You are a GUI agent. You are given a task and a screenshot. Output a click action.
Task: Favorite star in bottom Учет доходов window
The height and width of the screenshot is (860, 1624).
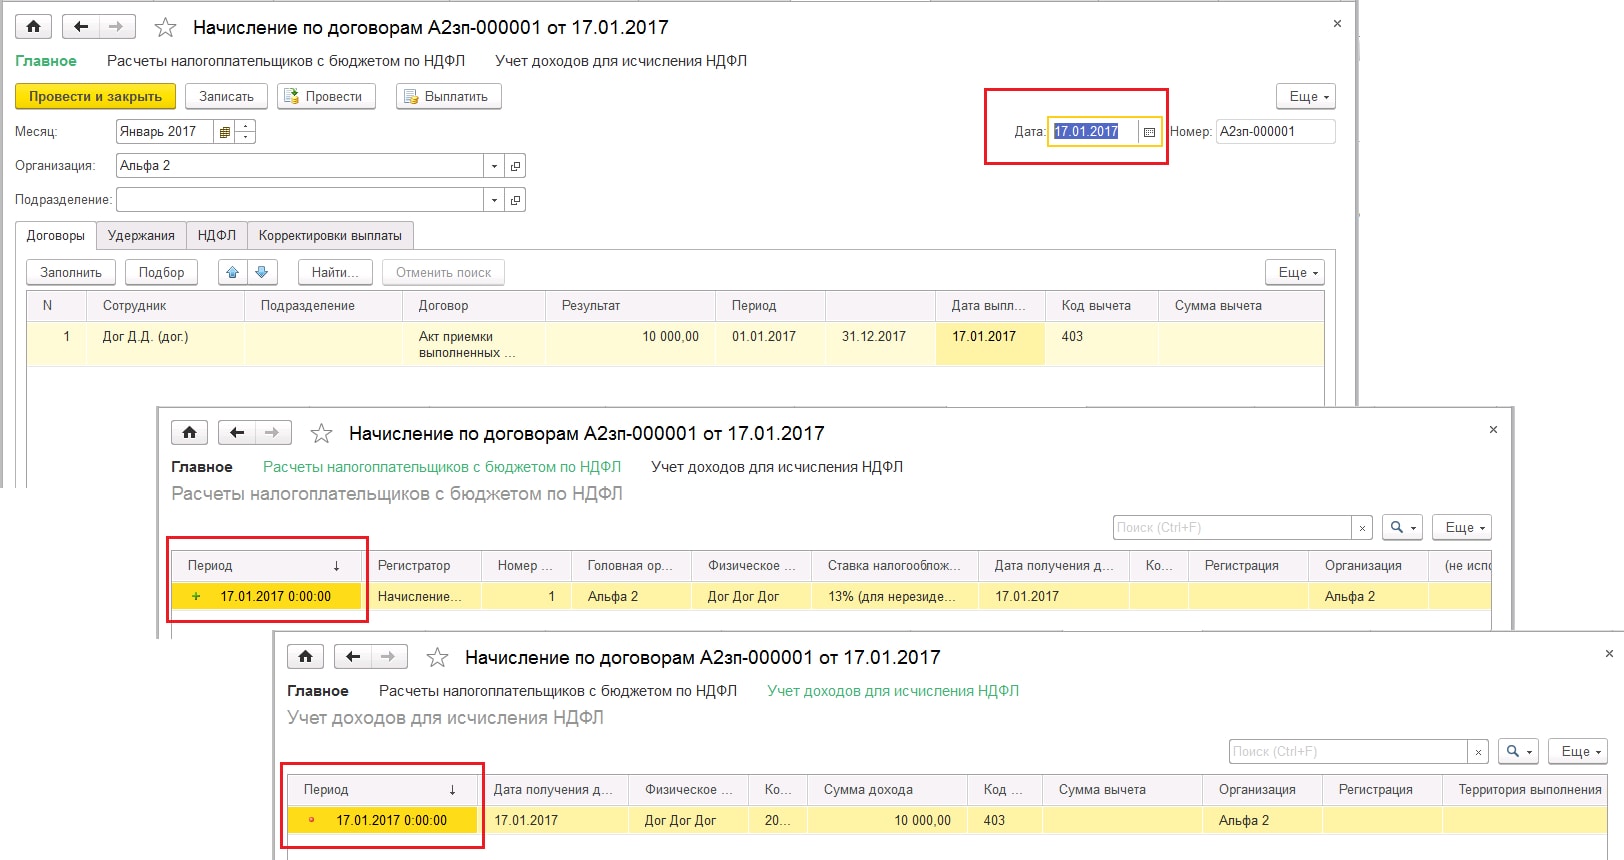[x=437, y=657]
